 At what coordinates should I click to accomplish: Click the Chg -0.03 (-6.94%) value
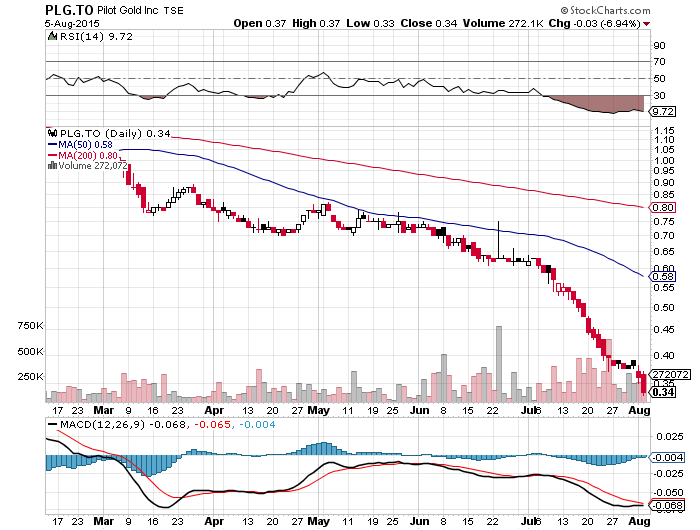(x=595, y=23)
